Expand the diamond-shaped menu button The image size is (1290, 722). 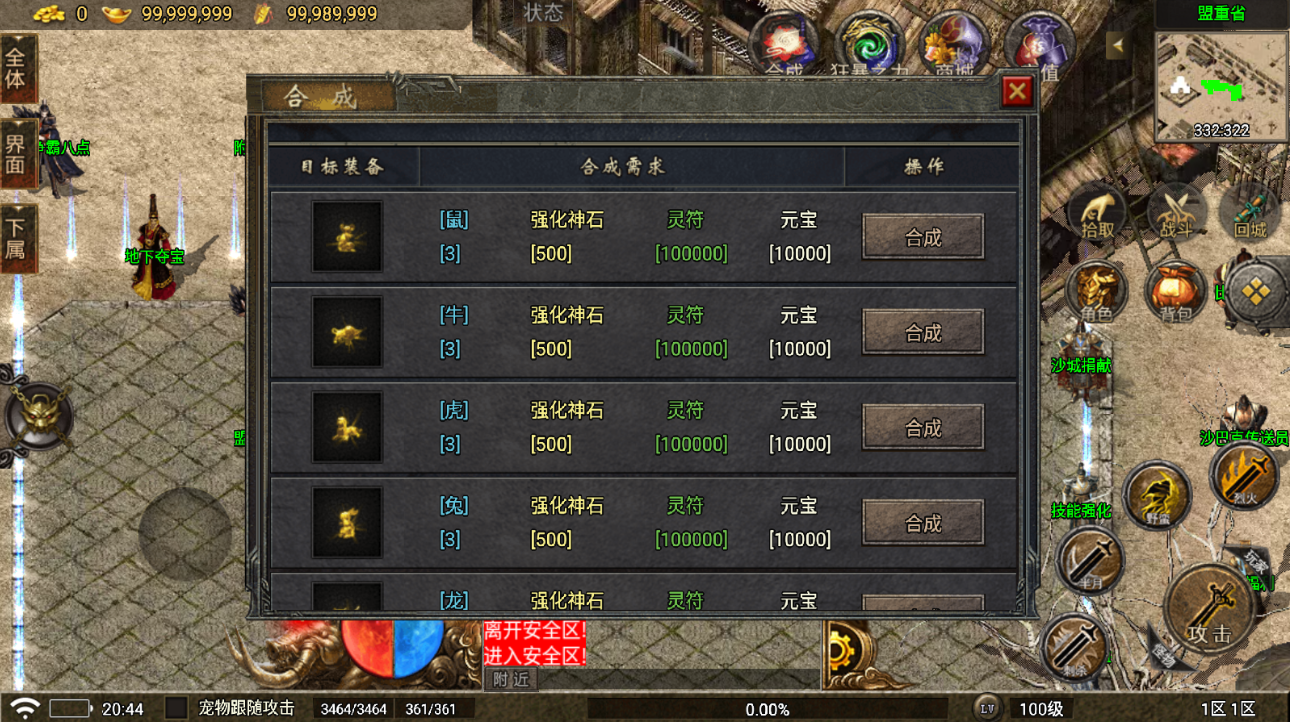point(1256,292)
